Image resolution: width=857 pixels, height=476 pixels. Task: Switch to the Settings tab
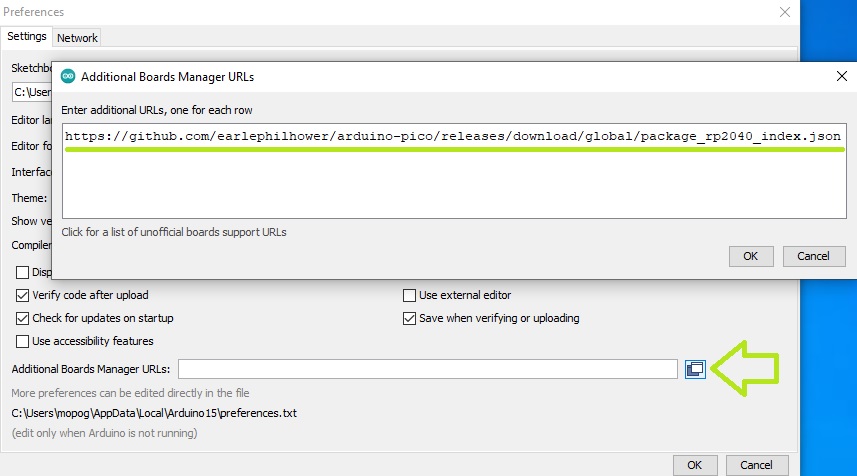click(x=27, y=37)
